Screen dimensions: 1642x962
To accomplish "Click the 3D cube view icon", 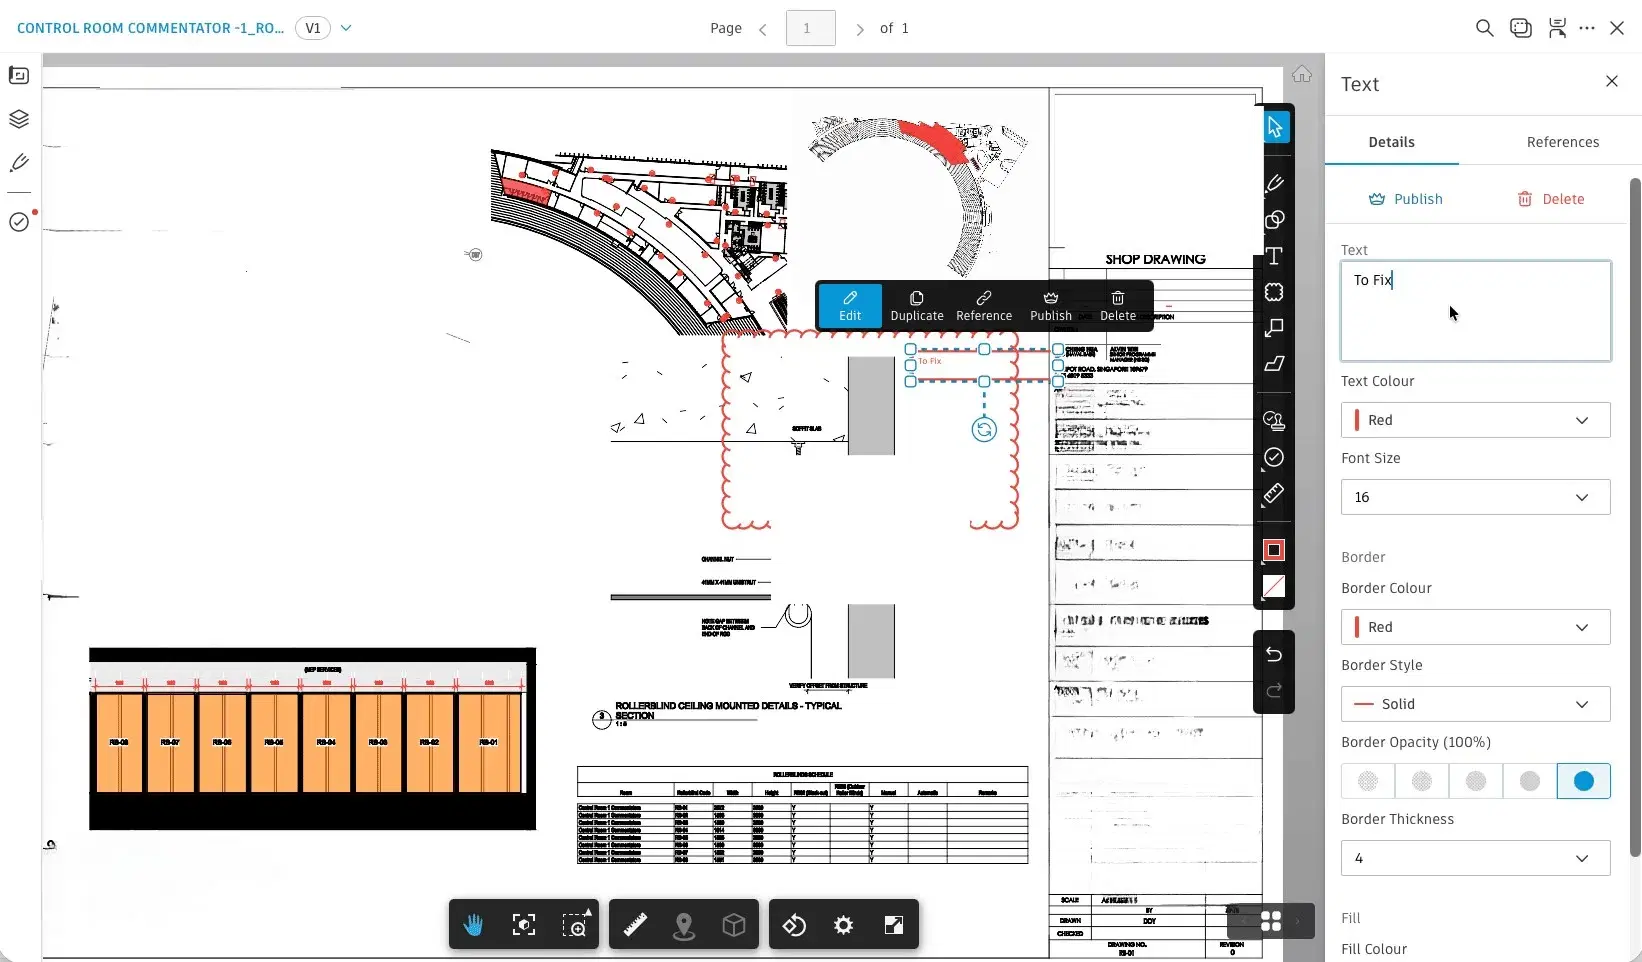I will [x=734, y=925].
